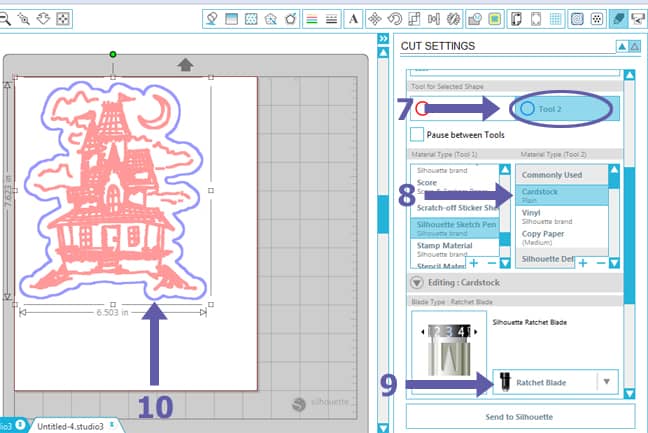Select the selection zoom tool
Screen dimensions: 648x433
point(24,19)
